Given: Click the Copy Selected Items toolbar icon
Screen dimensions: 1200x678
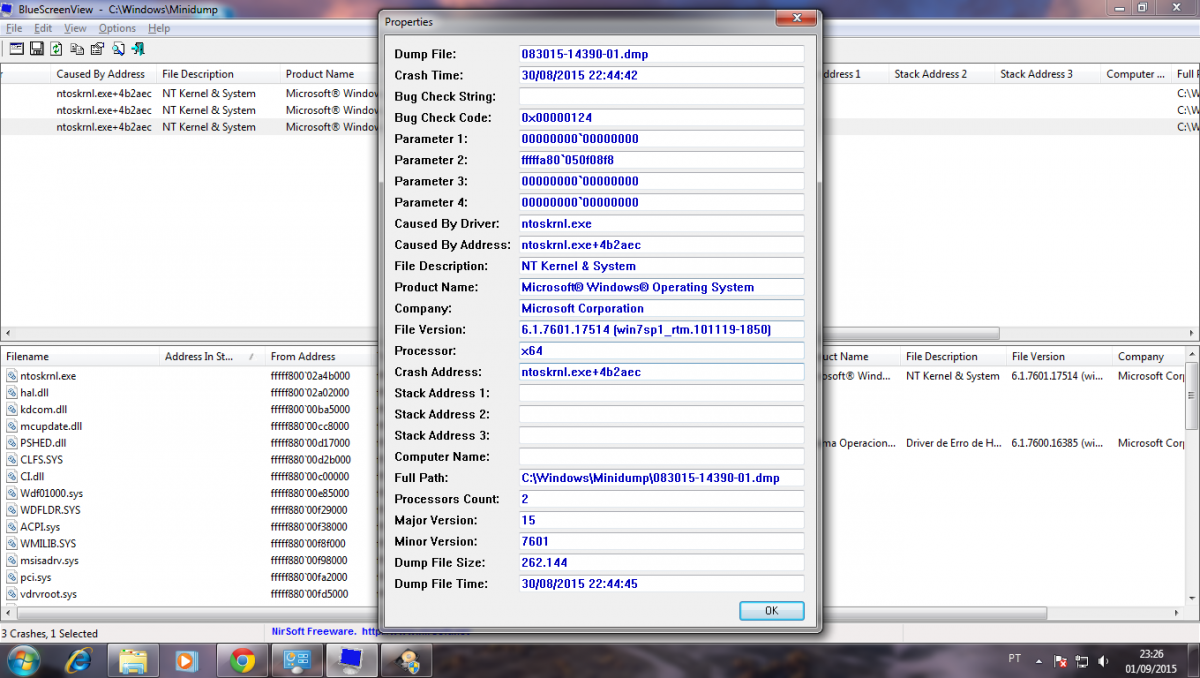Looking at the screenshot, I should tap(77, 48).
